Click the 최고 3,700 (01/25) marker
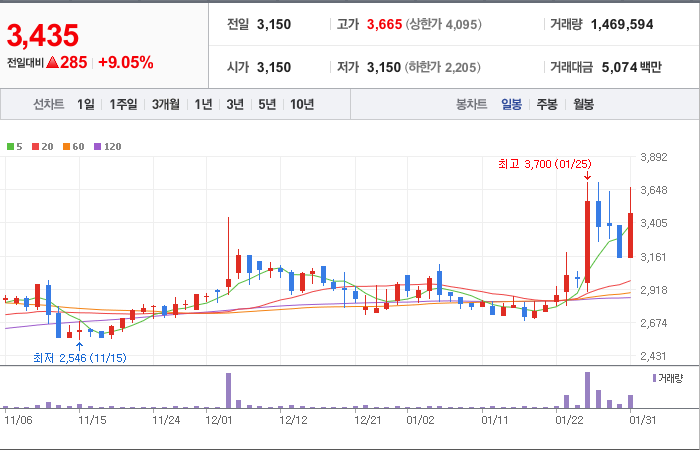 click(545, 164)
